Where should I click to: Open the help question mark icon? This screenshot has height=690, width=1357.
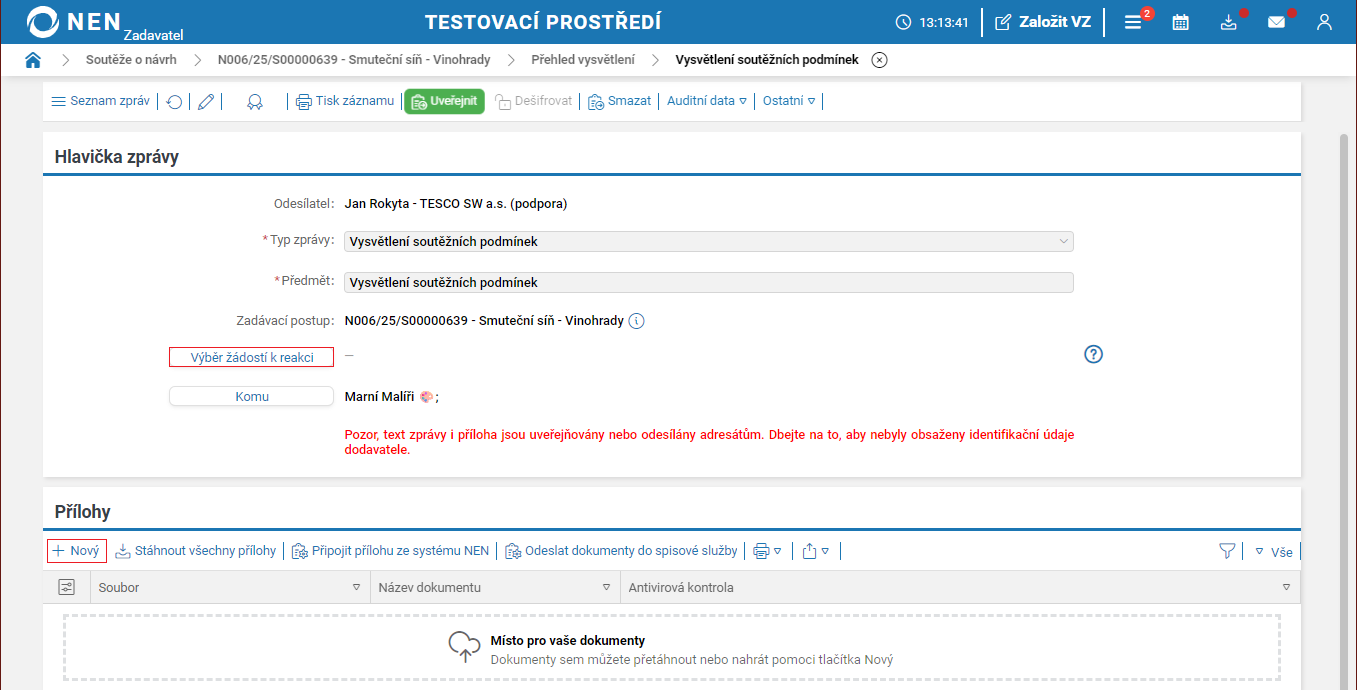click(1093, 354)
